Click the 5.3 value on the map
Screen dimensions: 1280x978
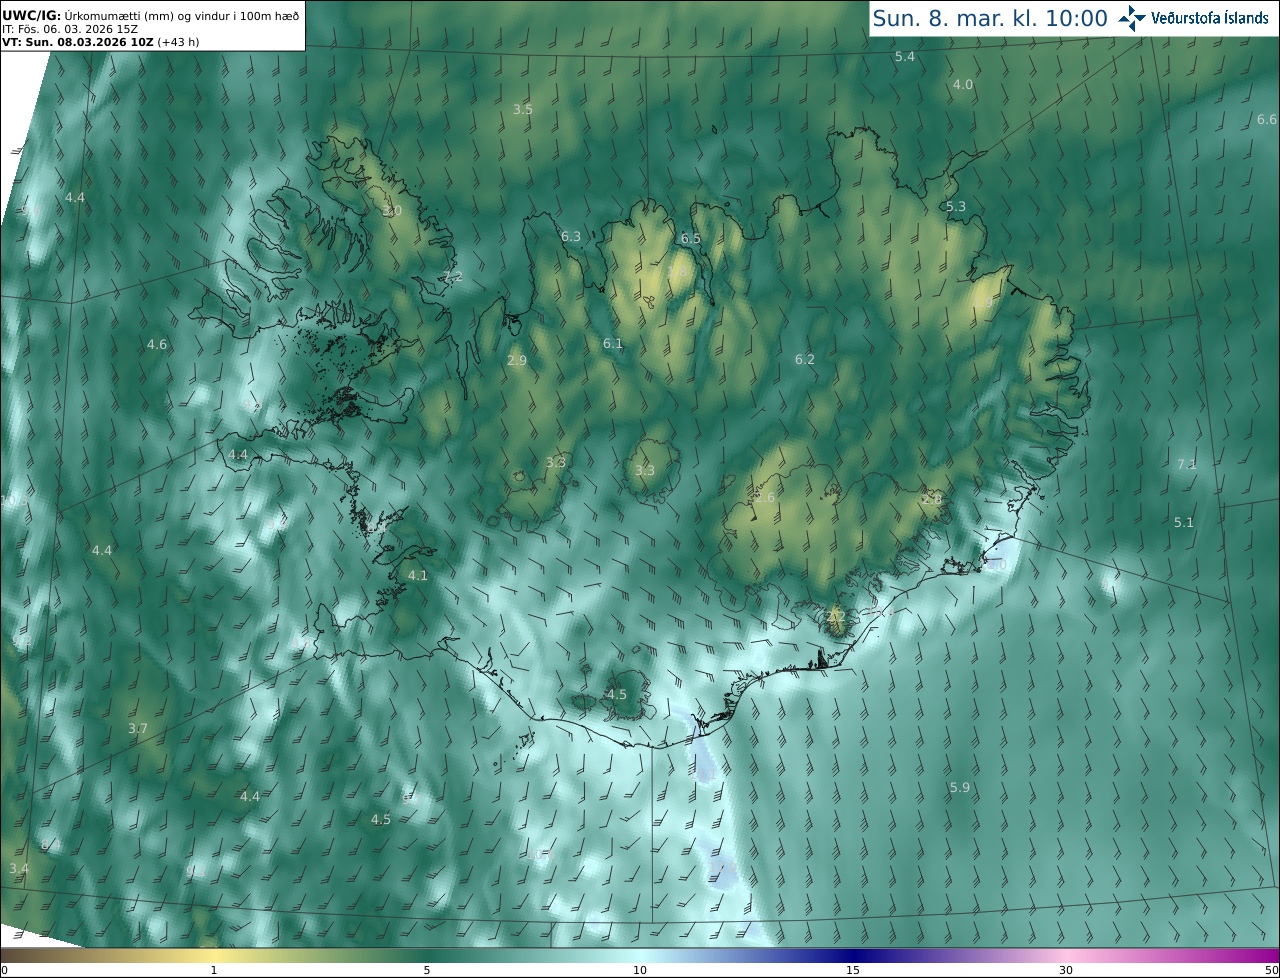pyautogui.click(x=956, y=207)
